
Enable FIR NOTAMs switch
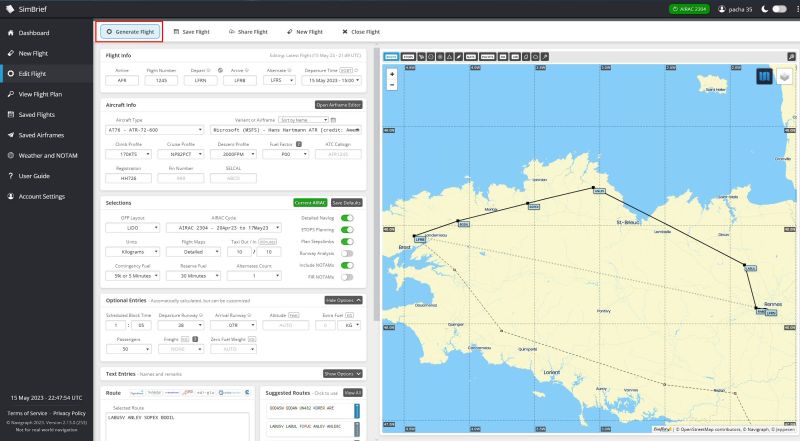(x=347, y=277)
